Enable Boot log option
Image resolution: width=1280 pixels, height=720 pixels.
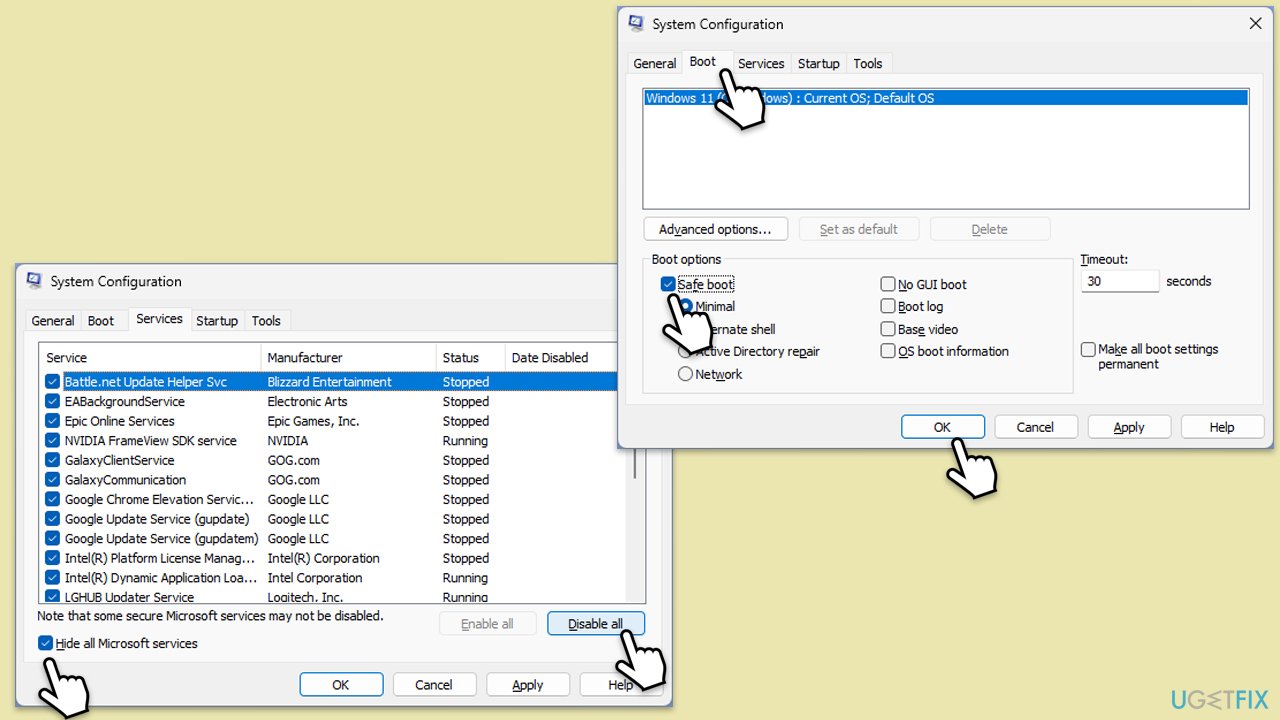888,306
